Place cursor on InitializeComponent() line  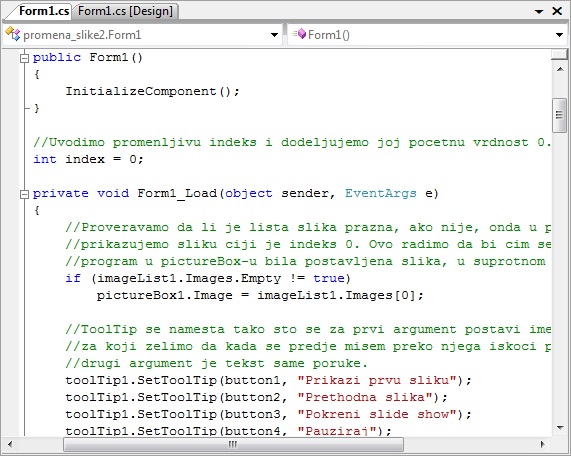(153, 91)
